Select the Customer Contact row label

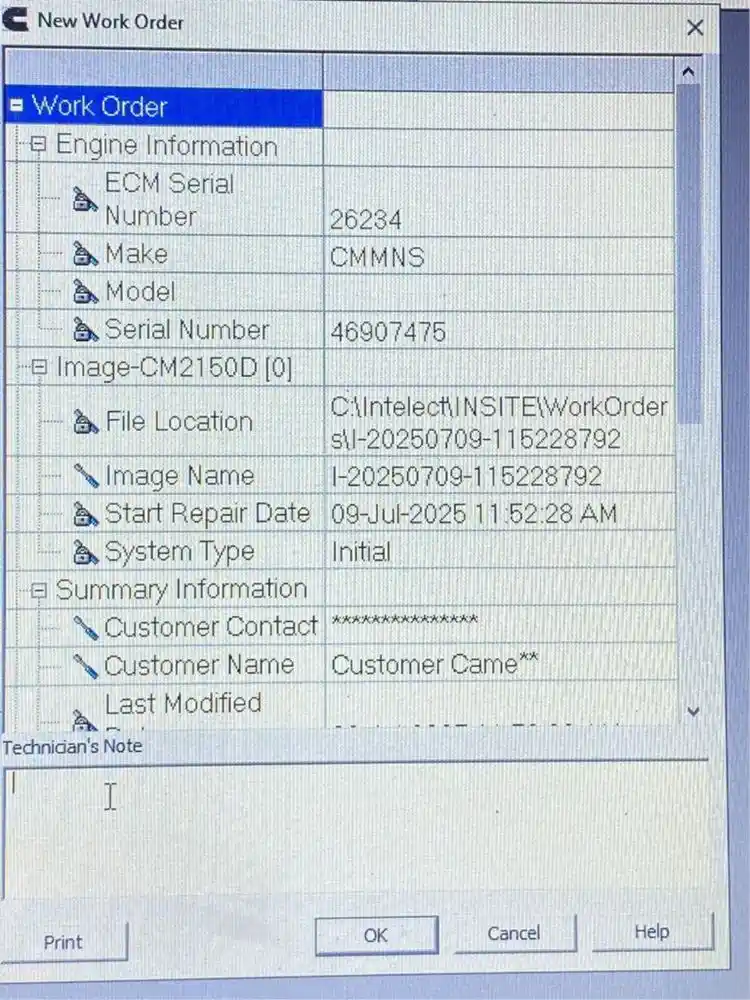211,627
